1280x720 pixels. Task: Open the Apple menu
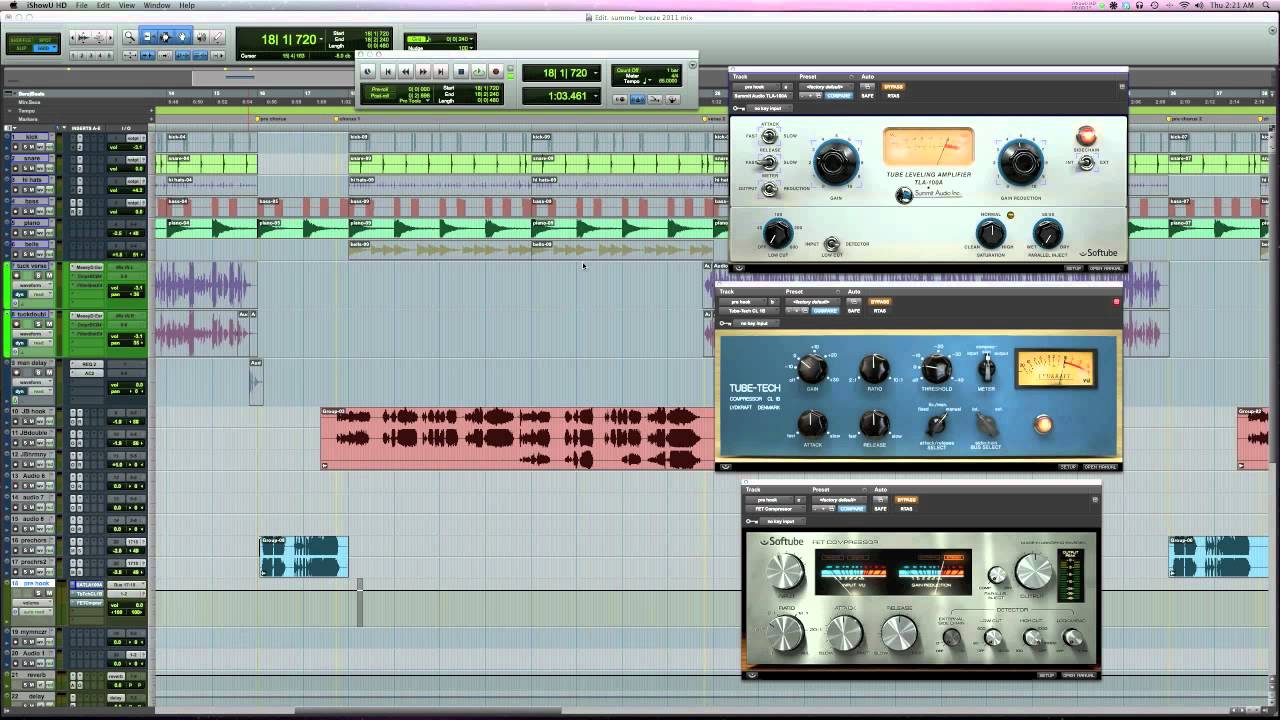point(12,5)
